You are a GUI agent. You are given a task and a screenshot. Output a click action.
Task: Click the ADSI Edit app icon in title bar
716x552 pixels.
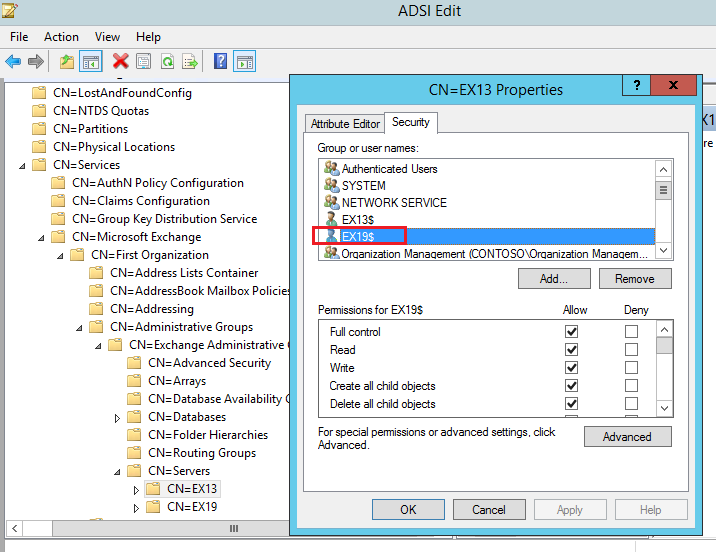10,10
